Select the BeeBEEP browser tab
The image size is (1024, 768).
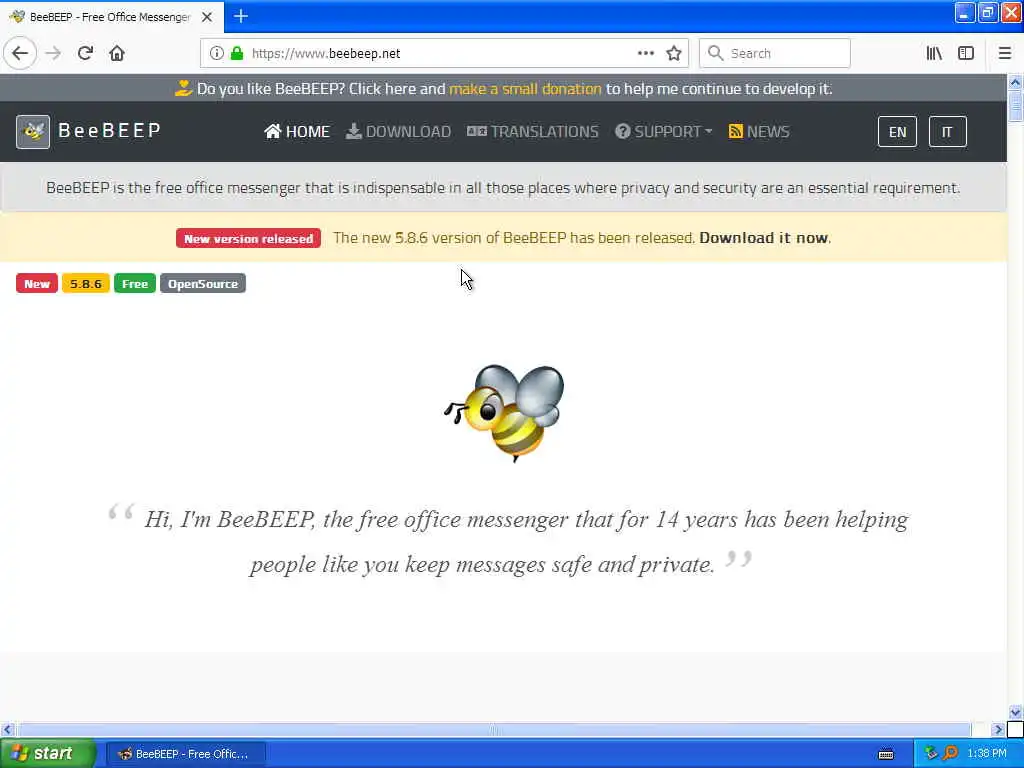point(111,17)
